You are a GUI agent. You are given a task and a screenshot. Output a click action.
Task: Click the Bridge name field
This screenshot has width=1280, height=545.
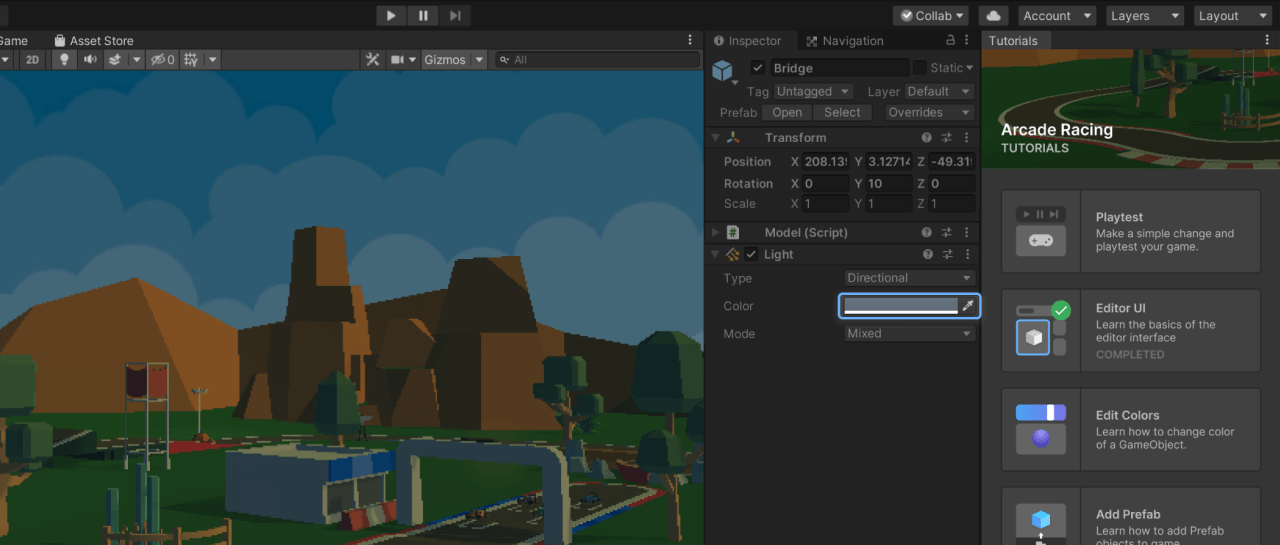click(838, 68)
